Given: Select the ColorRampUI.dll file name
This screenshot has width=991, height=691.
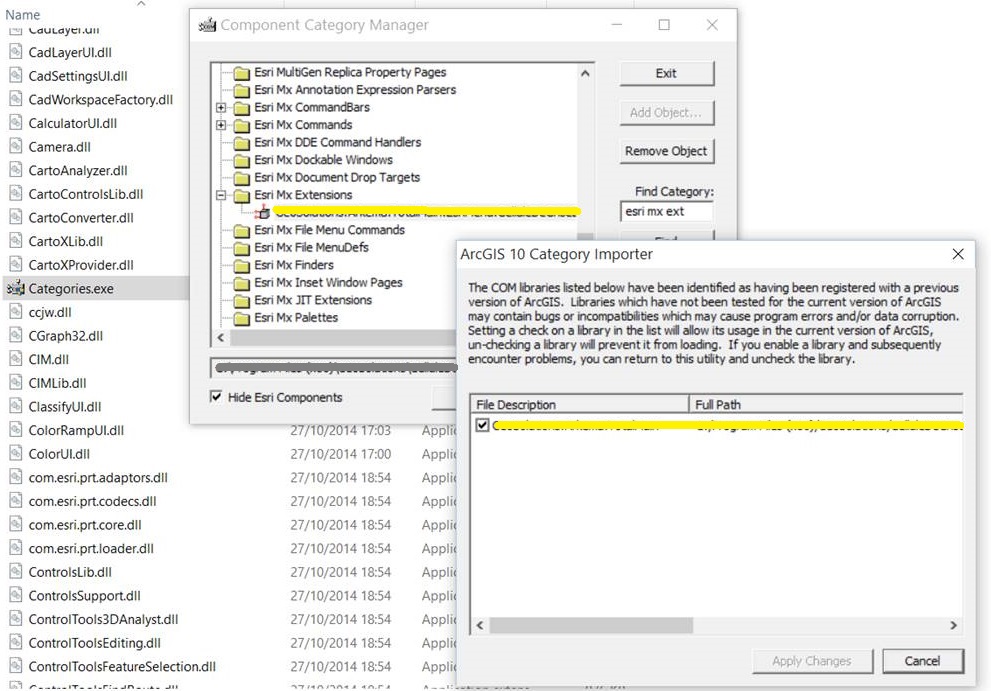Looking at the screenshot, I should click(76, 430).
